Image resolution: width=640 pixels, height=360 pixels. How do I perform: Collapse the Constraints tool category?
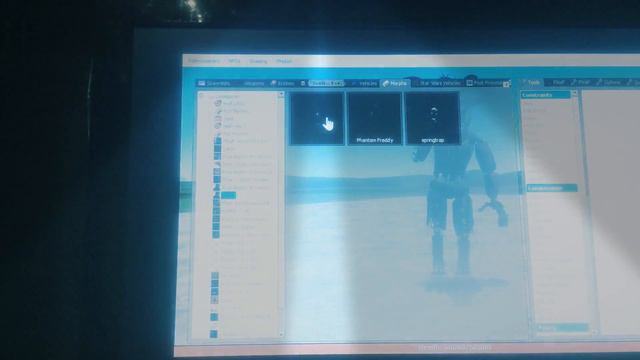click(x=545, y=95)
